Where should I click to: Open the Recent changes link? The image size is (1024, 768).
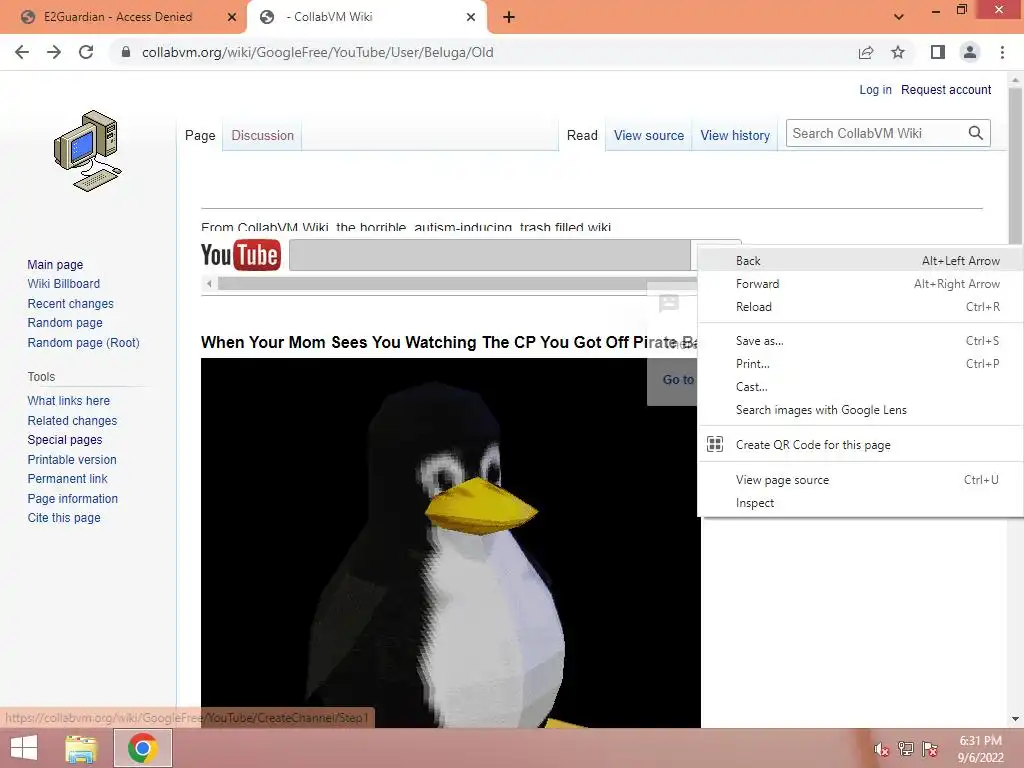(x=71, y=303)
